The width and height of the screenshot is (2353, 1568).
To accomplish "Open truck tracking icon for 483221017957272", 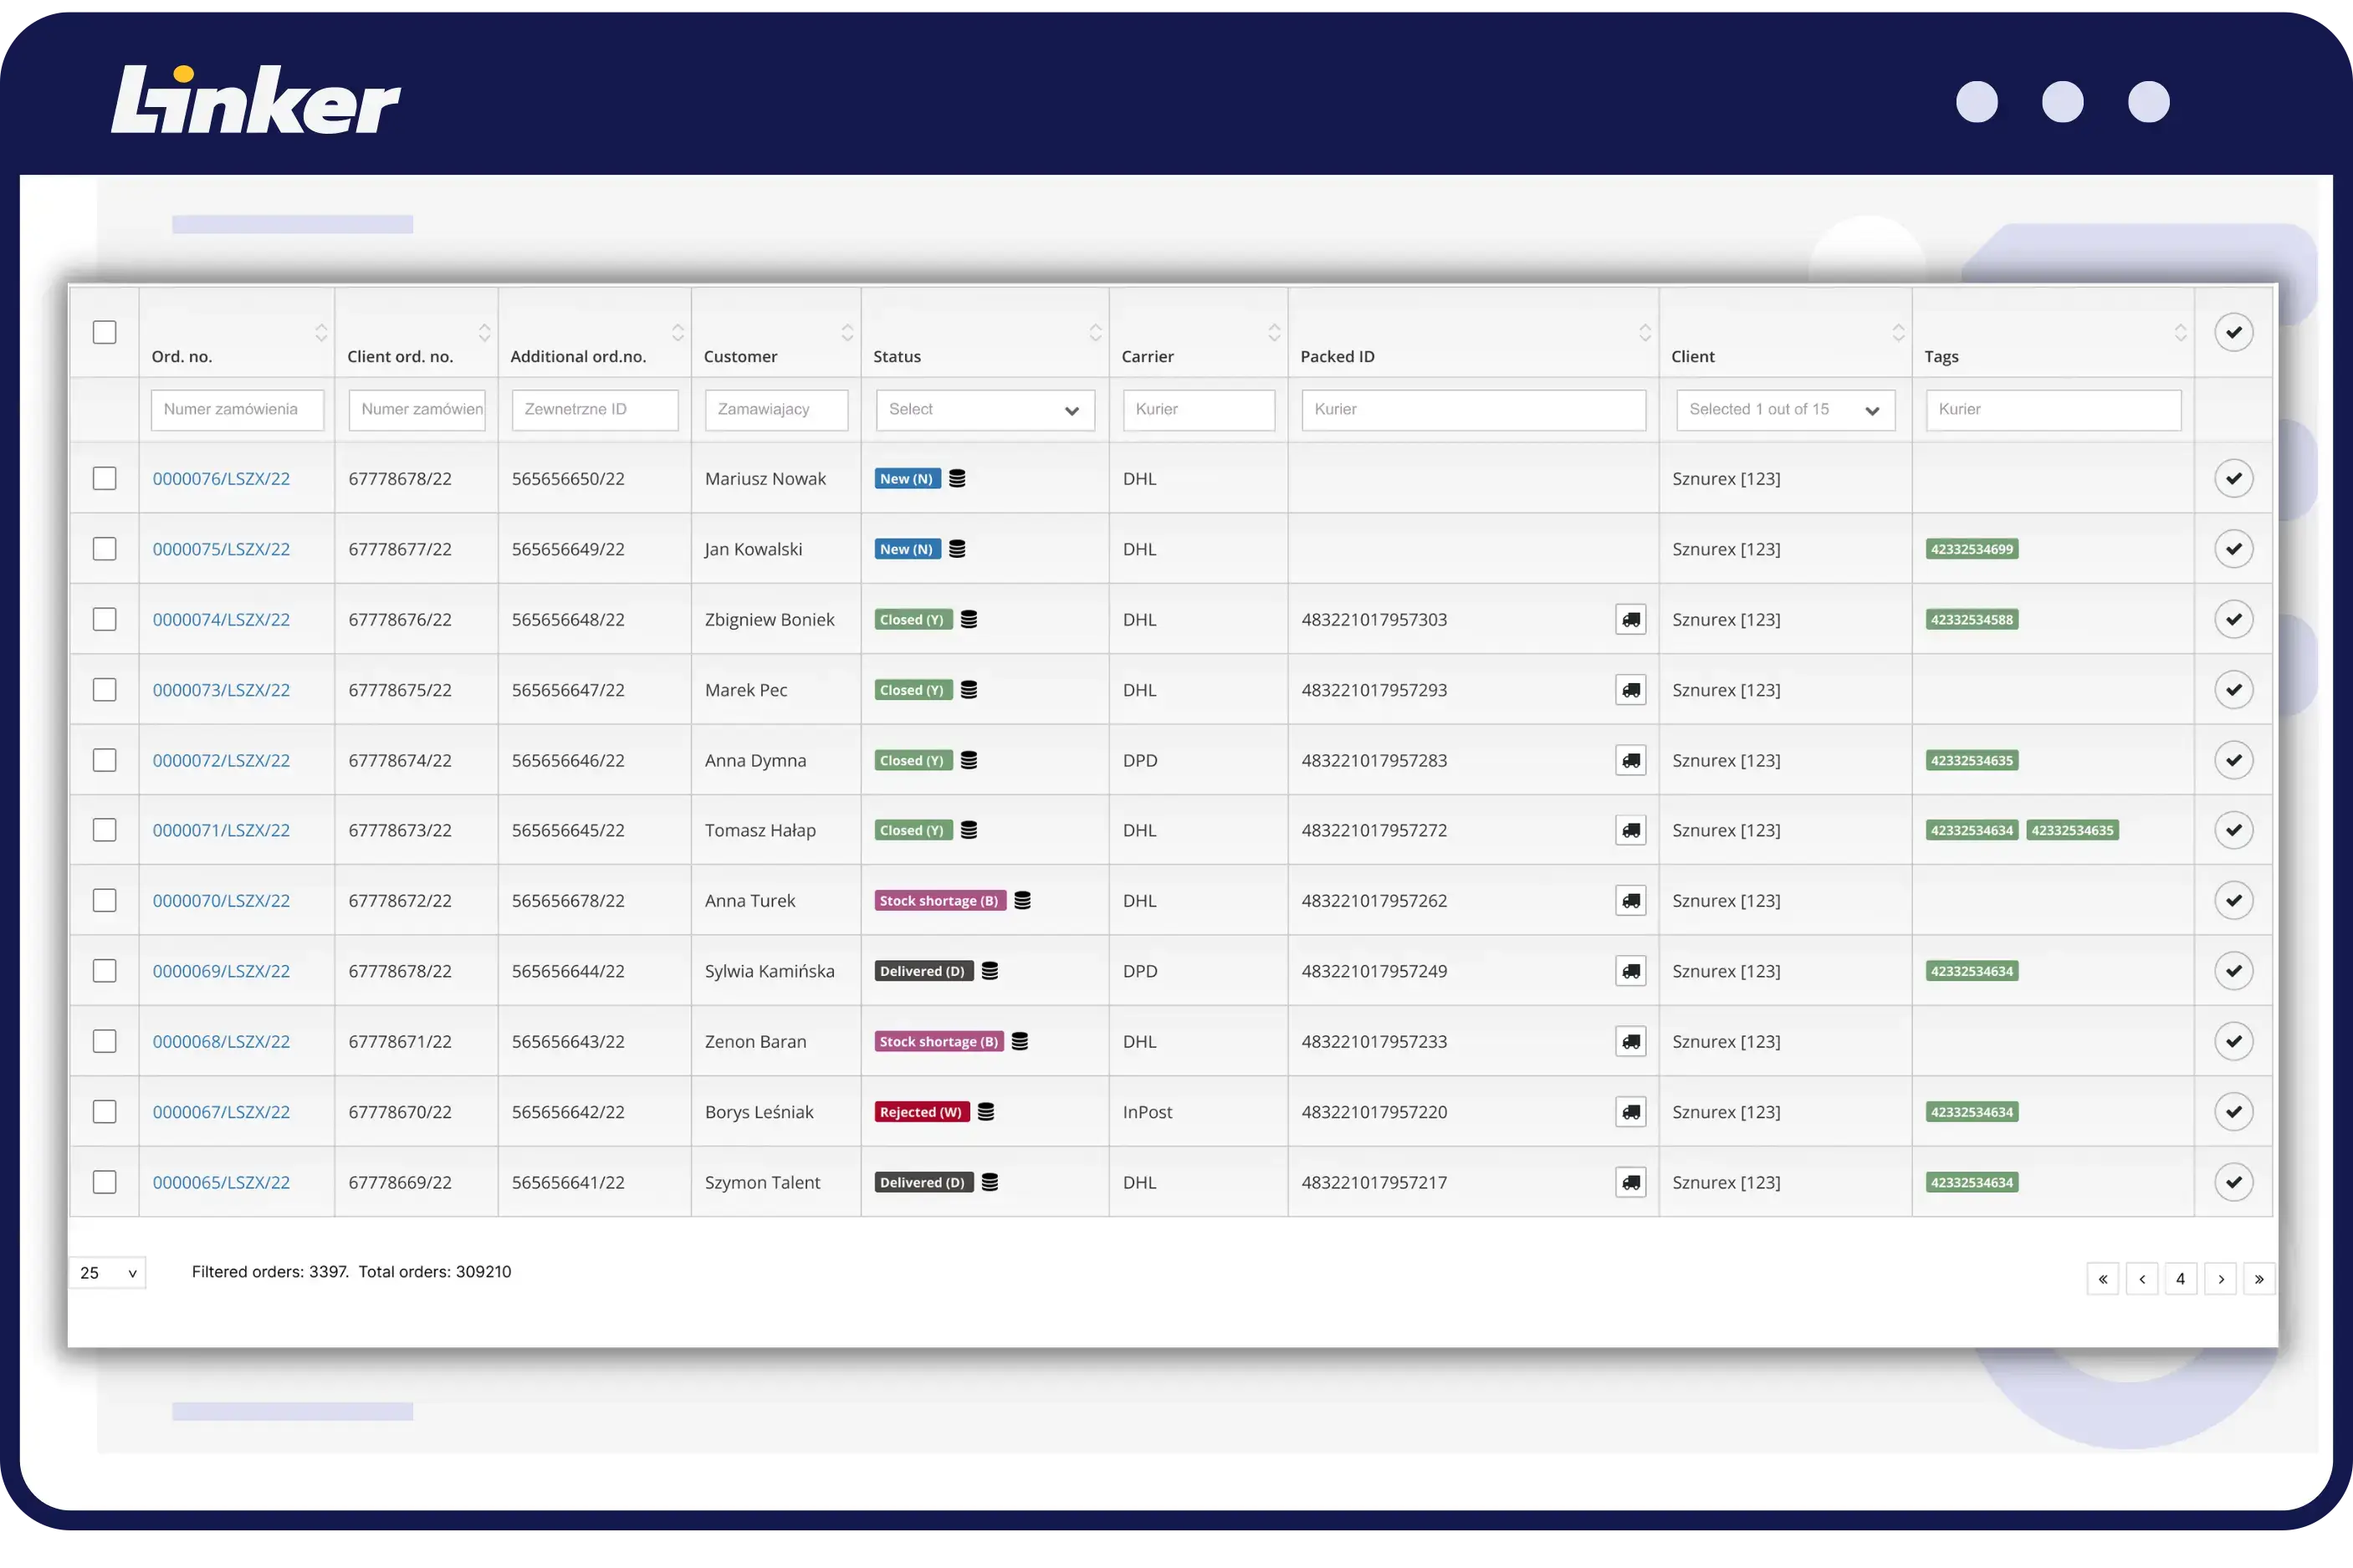I will click(x=1630, y=831).
